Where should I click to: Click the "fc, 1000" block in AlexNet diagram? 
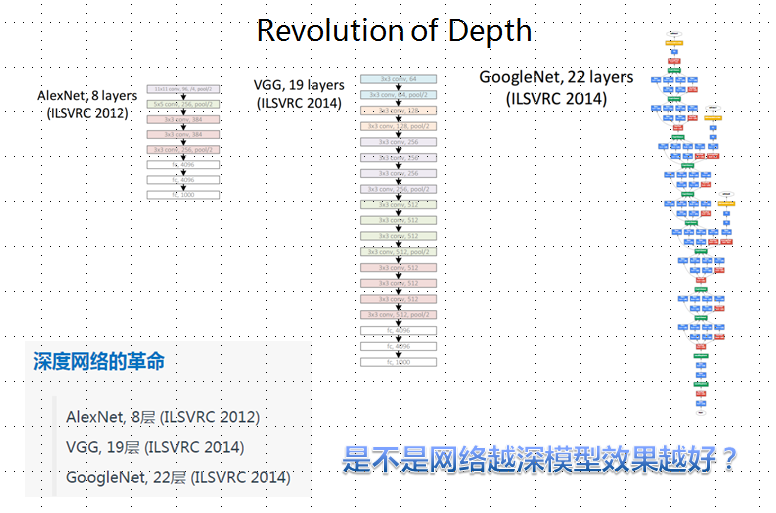click(183, 195)
